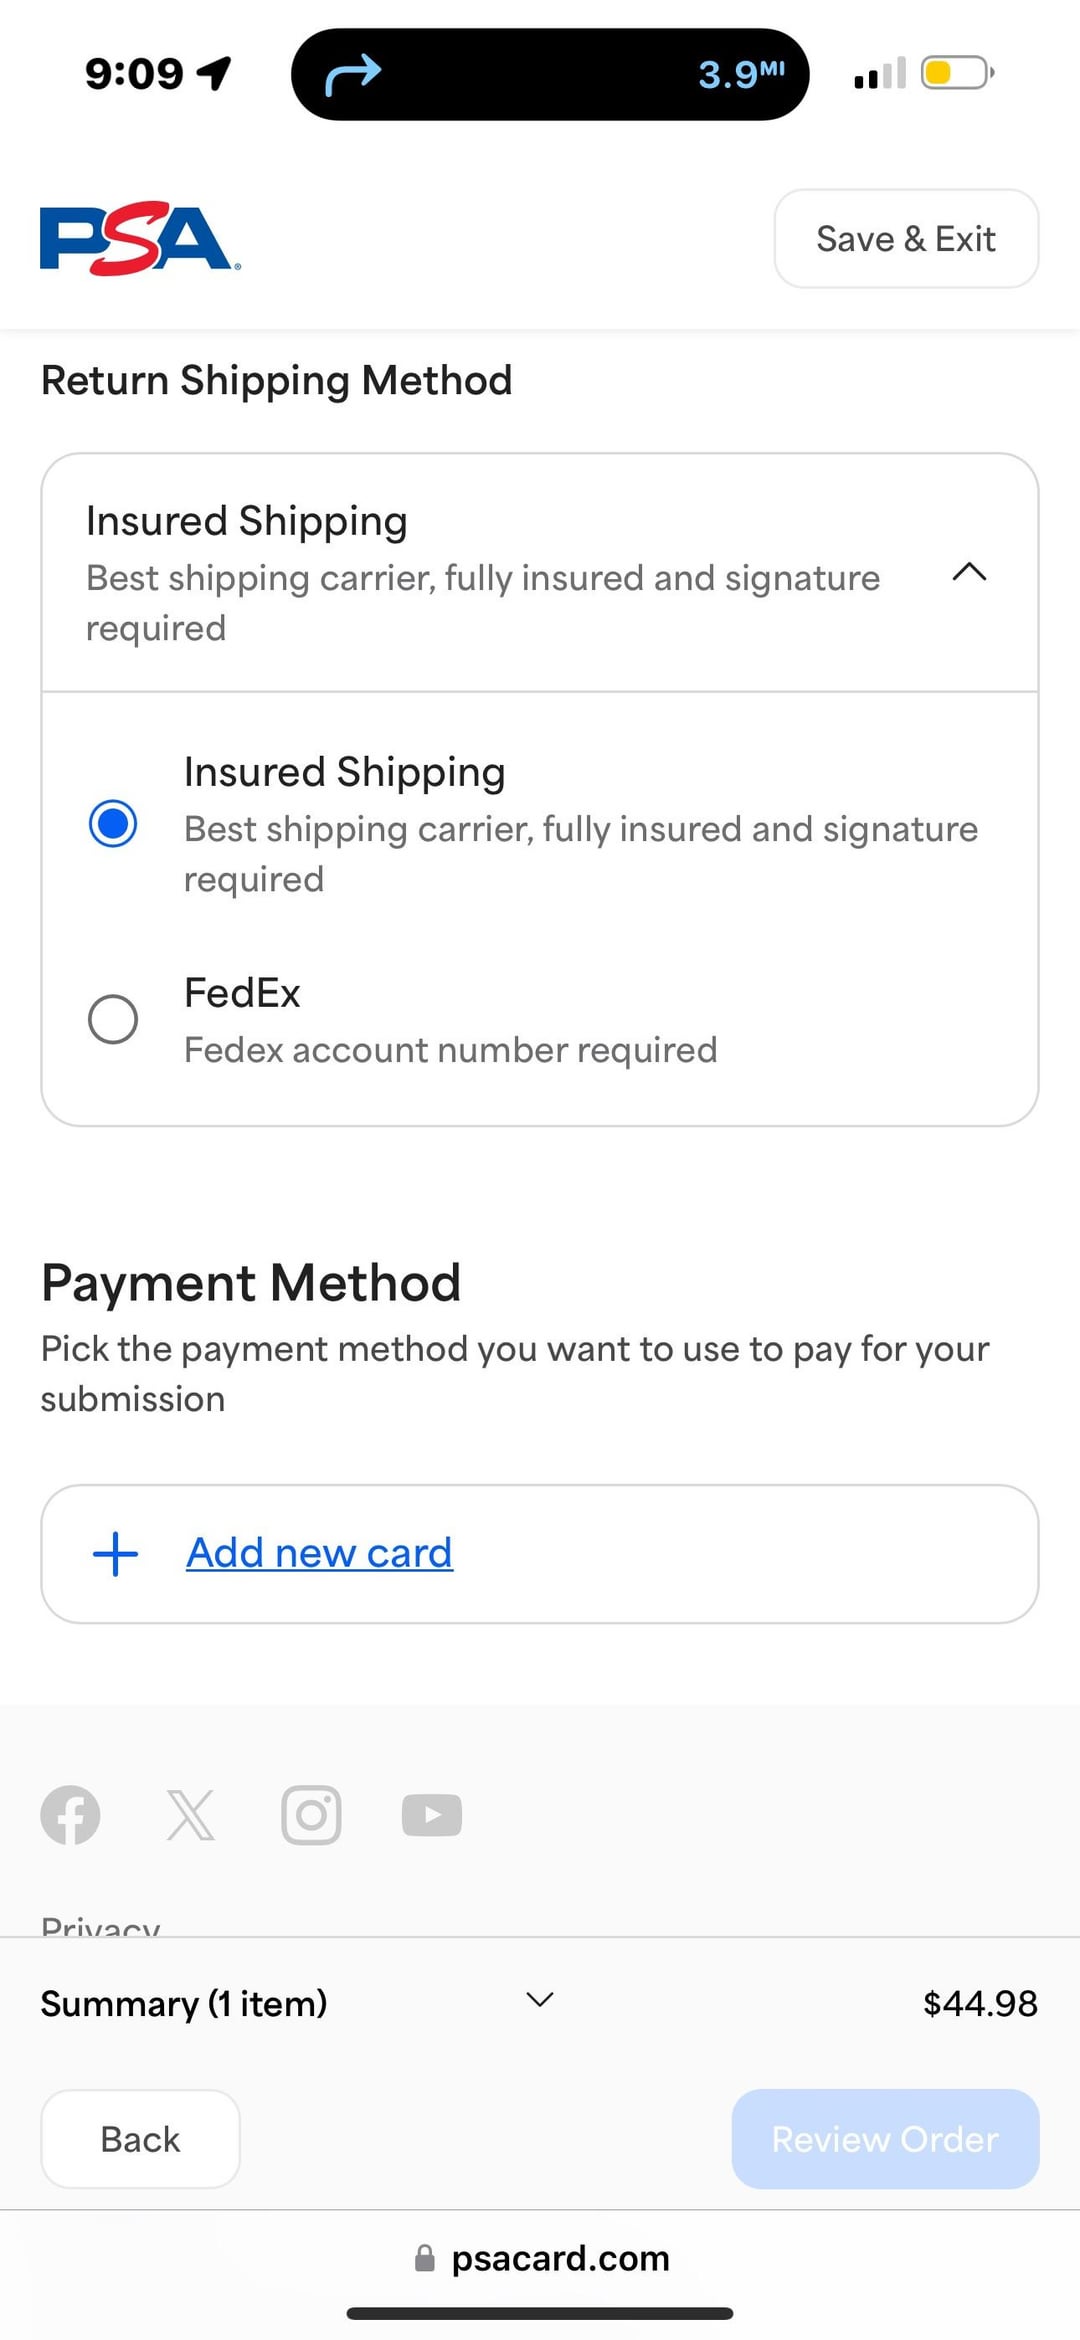Screen dimensions: 1080x2340
Task: Select the FedEx radio button
Action: pyautogui.click(x=113, y=1019)
